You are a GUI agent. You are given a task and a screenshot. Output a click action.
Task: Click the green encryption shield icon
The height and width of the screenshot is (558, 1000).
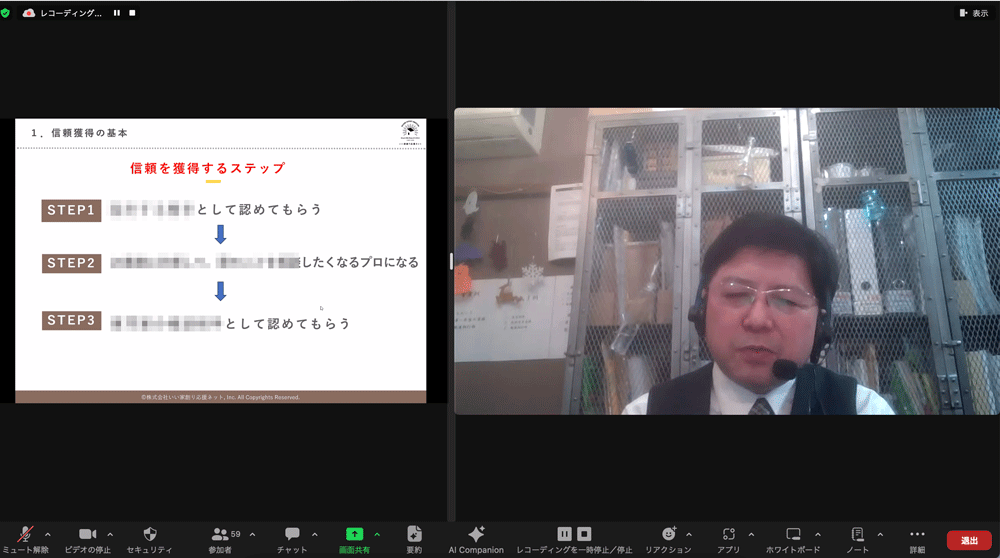coord(6,13)
